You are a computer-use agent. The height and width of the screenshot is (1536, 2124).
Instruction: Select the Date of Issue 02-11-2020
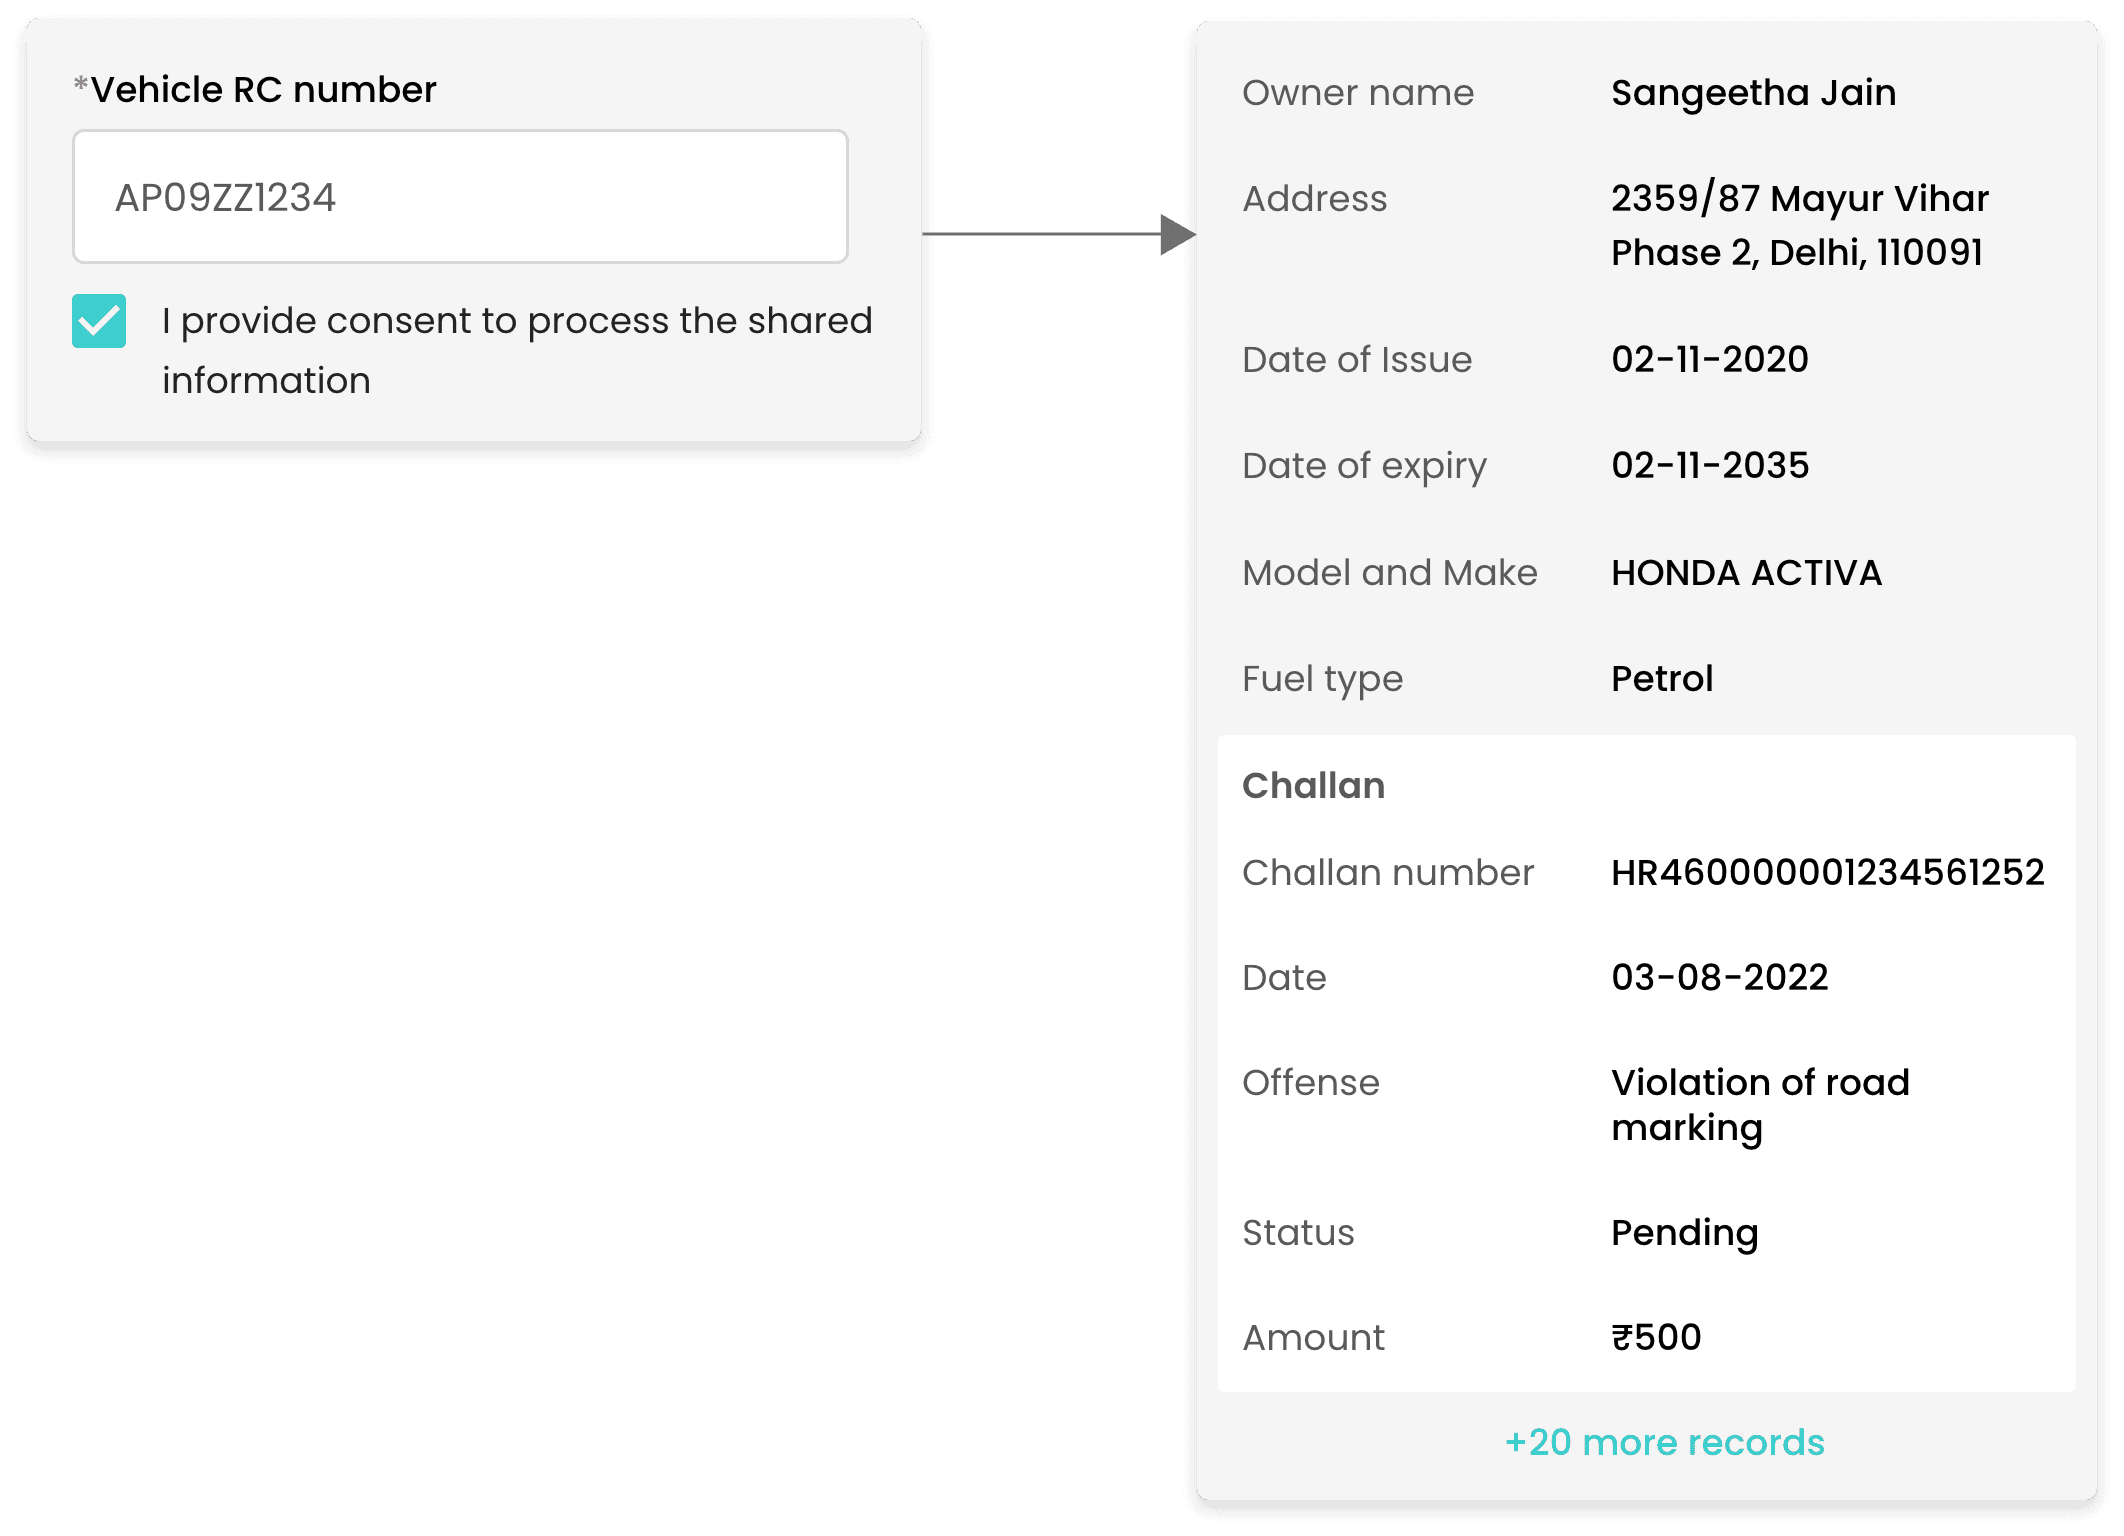point(1711,359)
